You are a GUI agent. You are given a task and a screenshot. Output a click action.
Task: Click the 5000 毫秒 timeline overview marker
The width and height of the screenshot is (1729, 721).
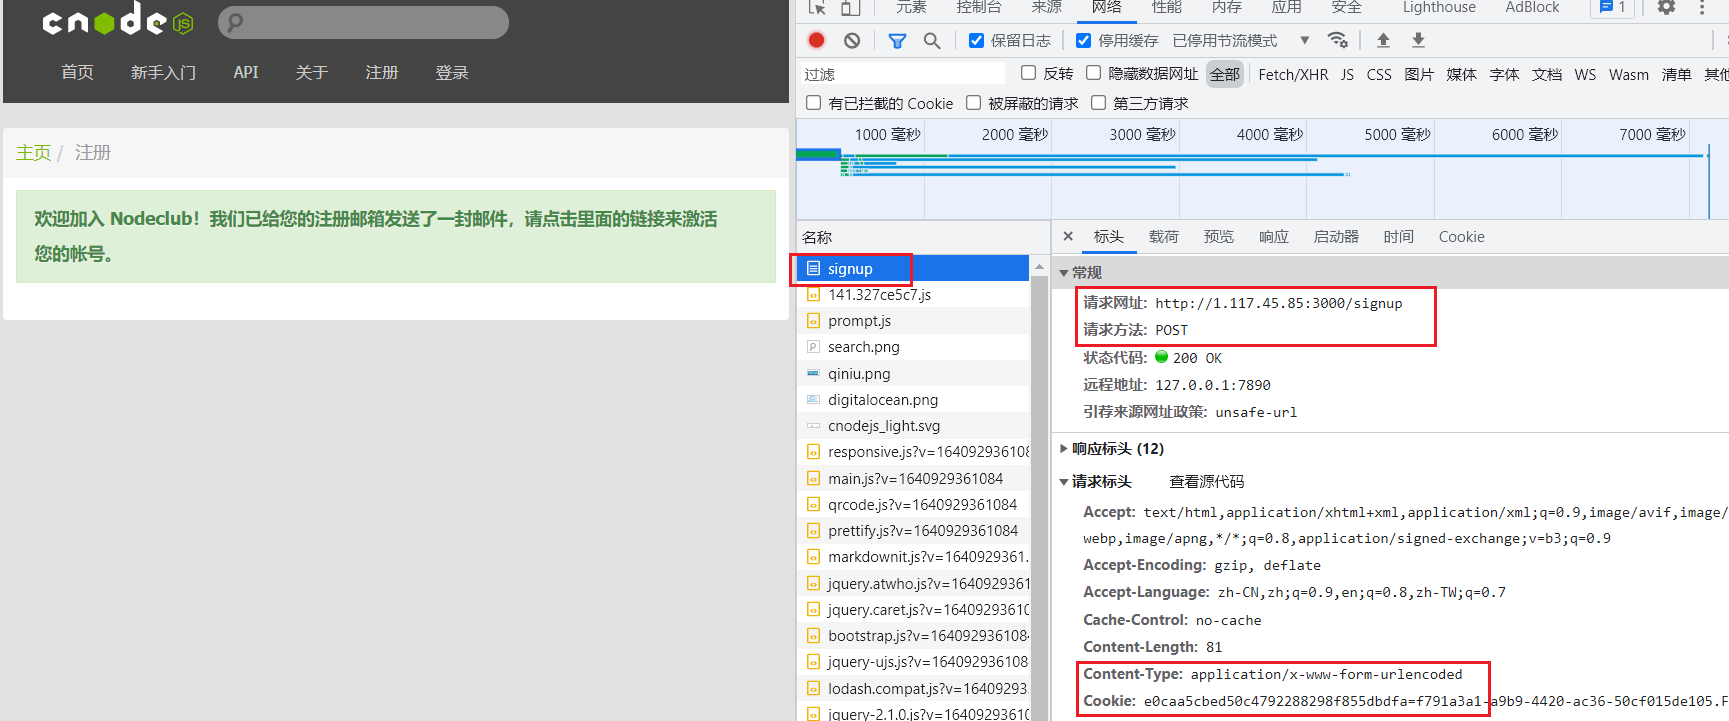1397,134
